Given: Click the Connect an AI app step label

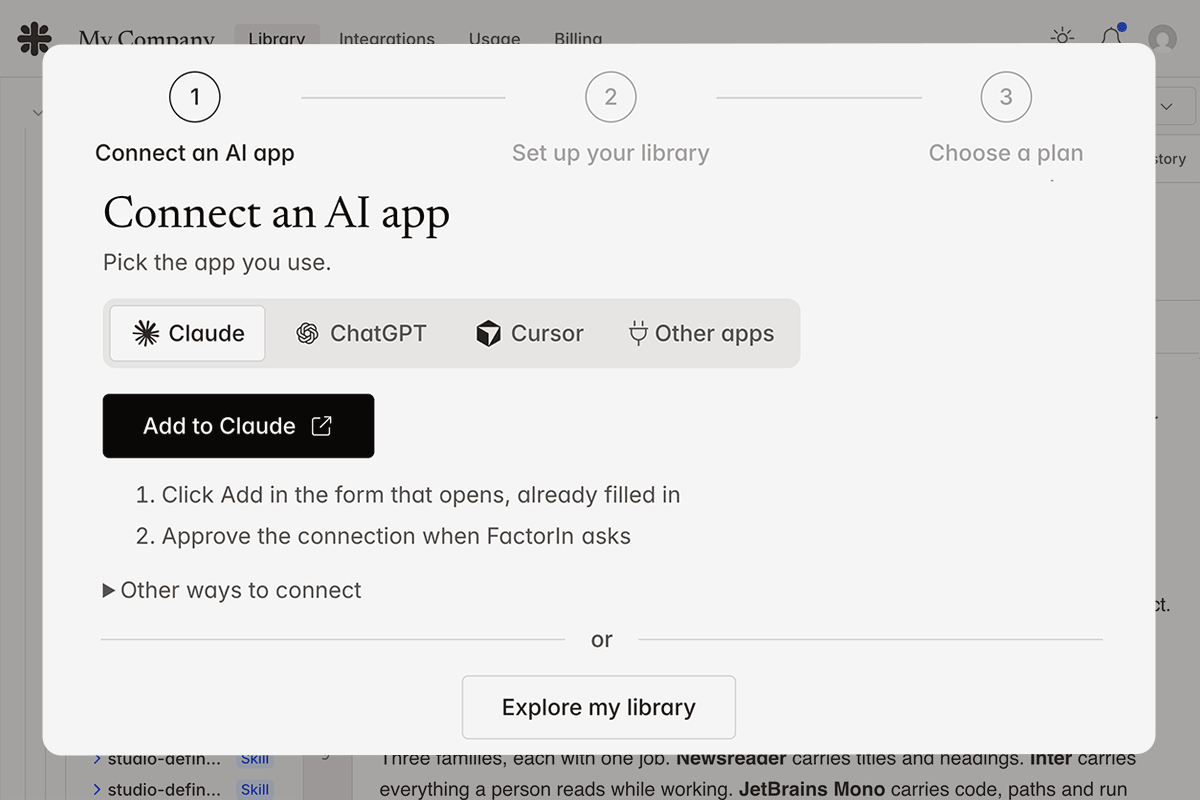Looking at the screenshot, I should (195, 153).
